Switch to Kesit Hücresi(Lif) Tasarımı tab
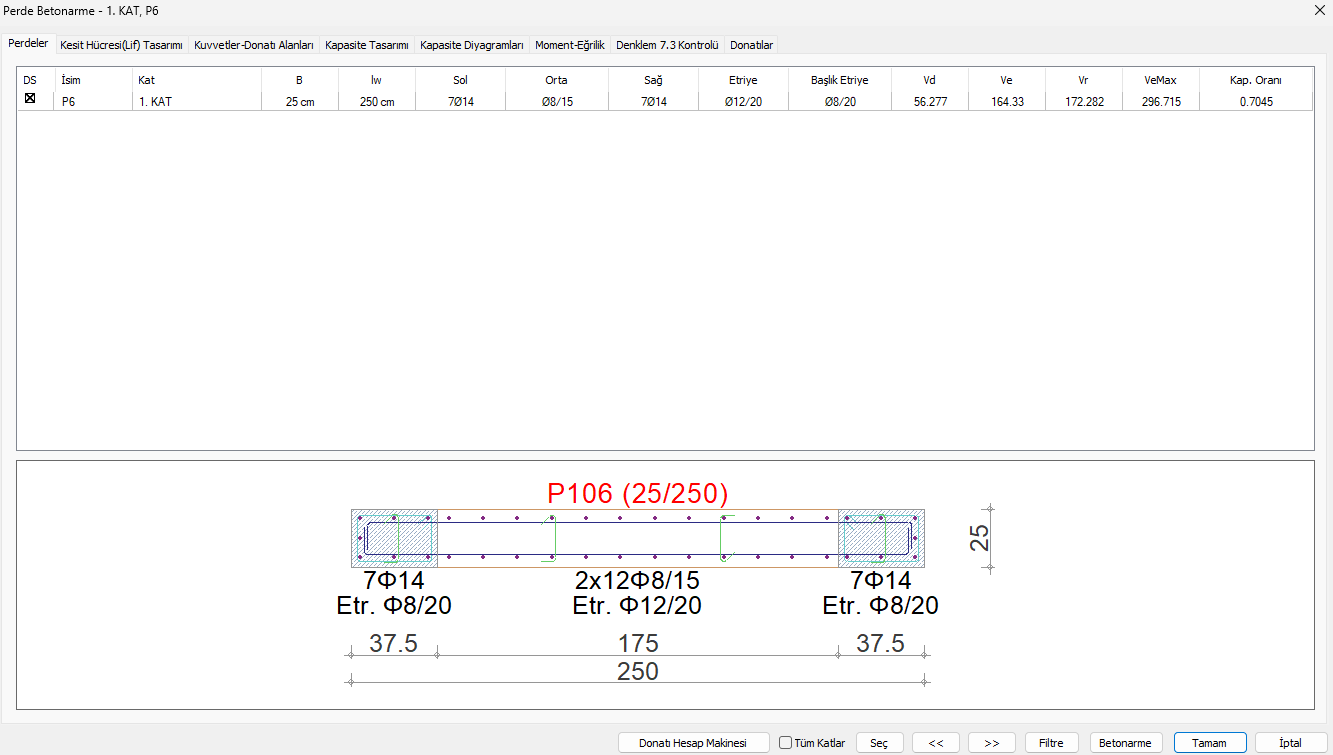1333x755 pixels. click(x=121, y=45)
